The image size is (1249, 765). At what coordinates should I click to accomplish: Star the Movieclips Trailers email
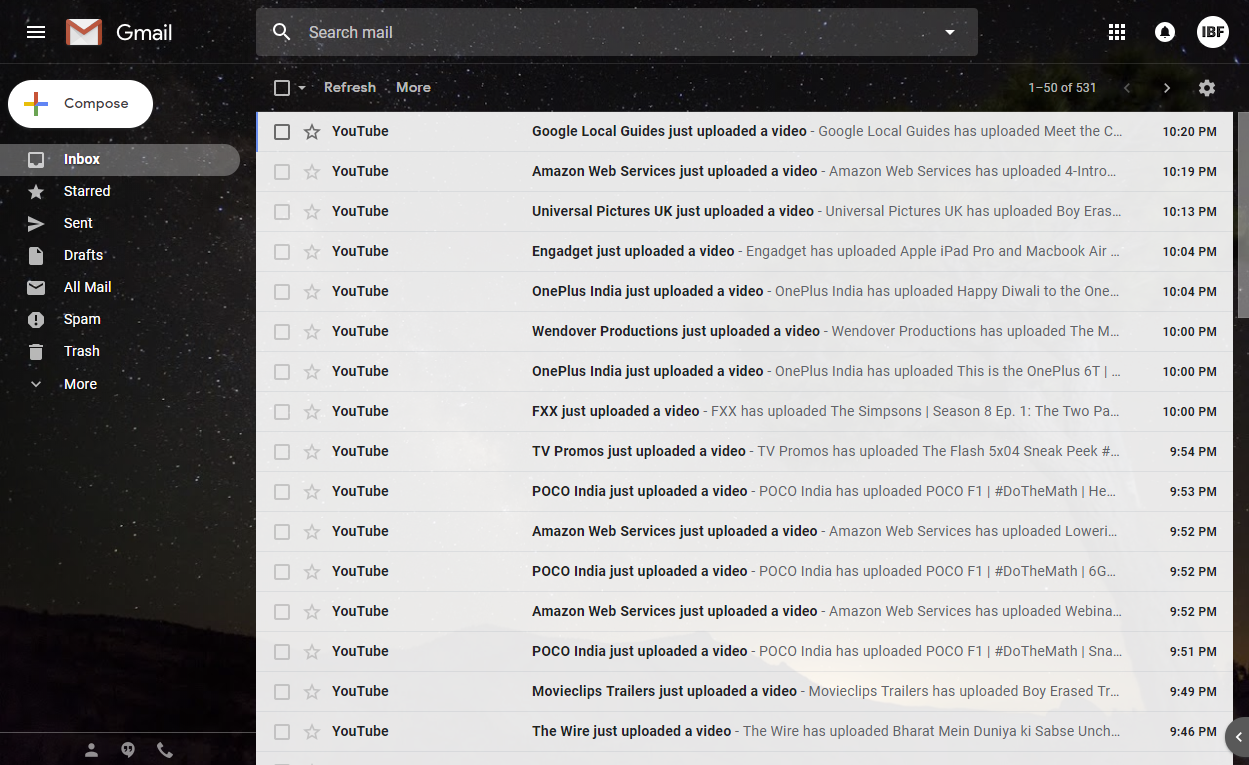(x=312, y=691)
